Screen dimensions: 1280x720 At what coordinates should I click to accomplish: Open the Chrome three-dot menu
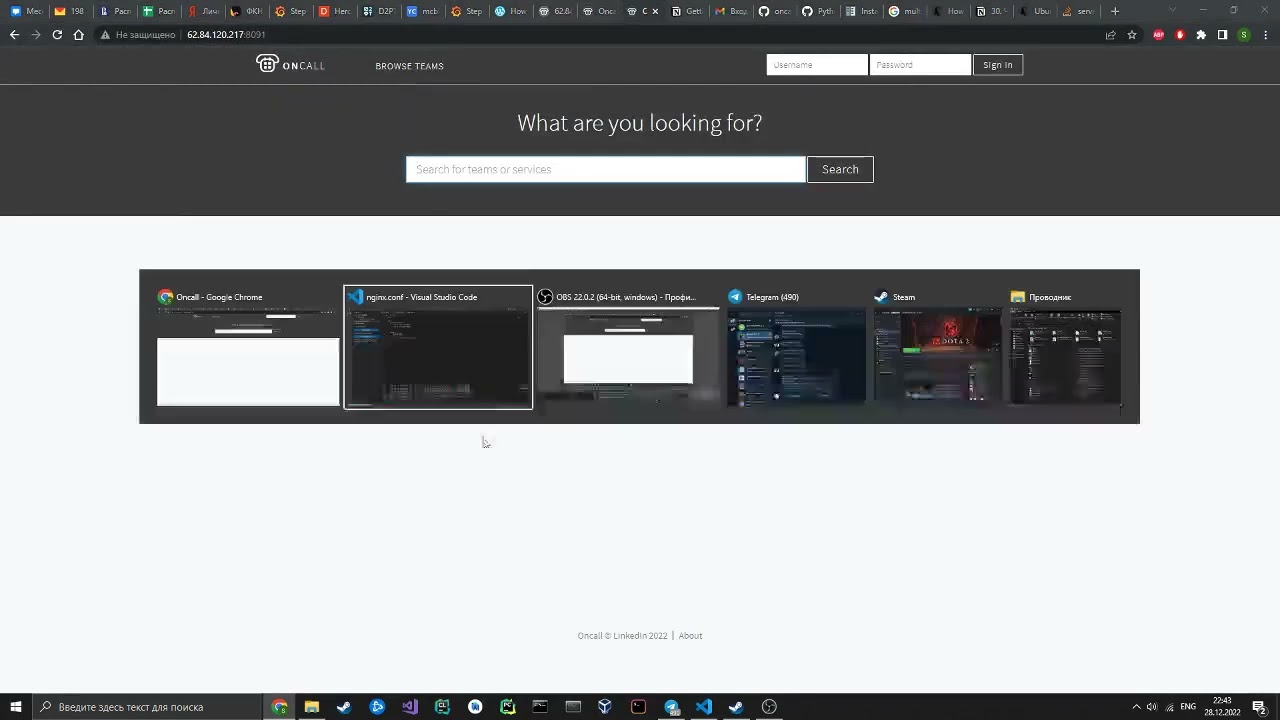point(1265,34)
